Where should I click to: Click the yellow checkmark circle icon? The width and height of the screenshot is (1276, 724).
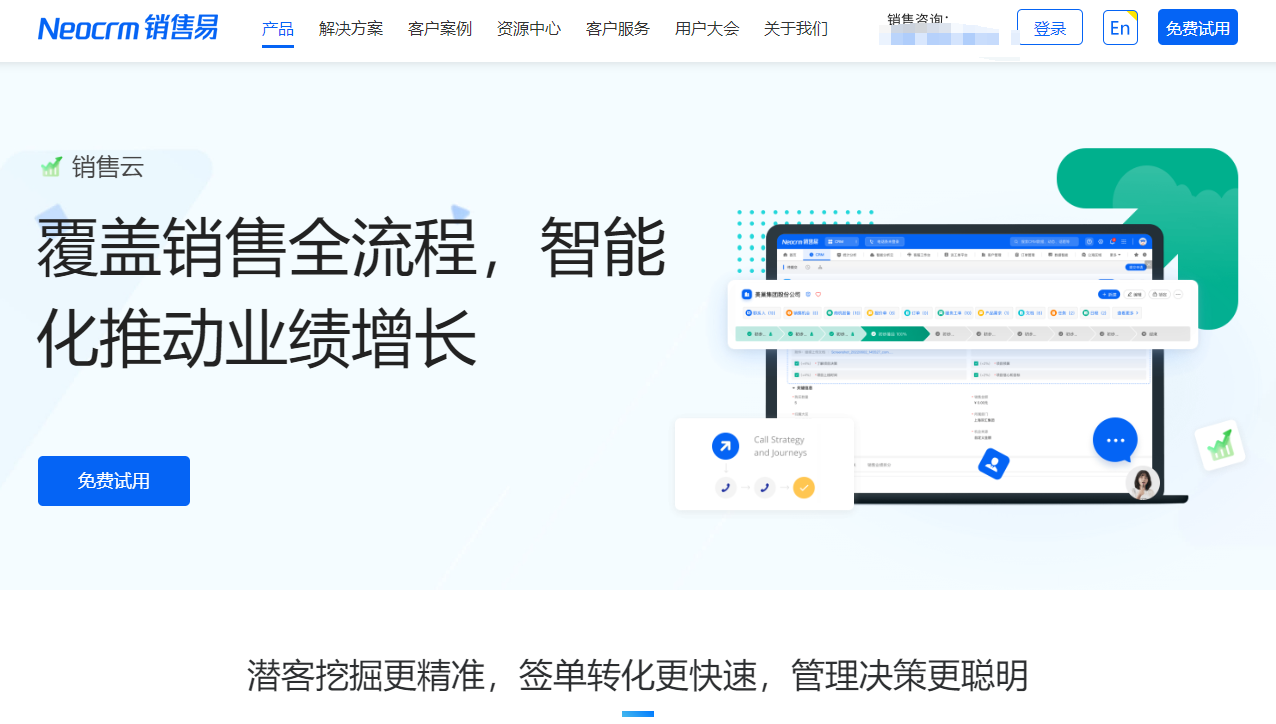(x=804, y=488)
